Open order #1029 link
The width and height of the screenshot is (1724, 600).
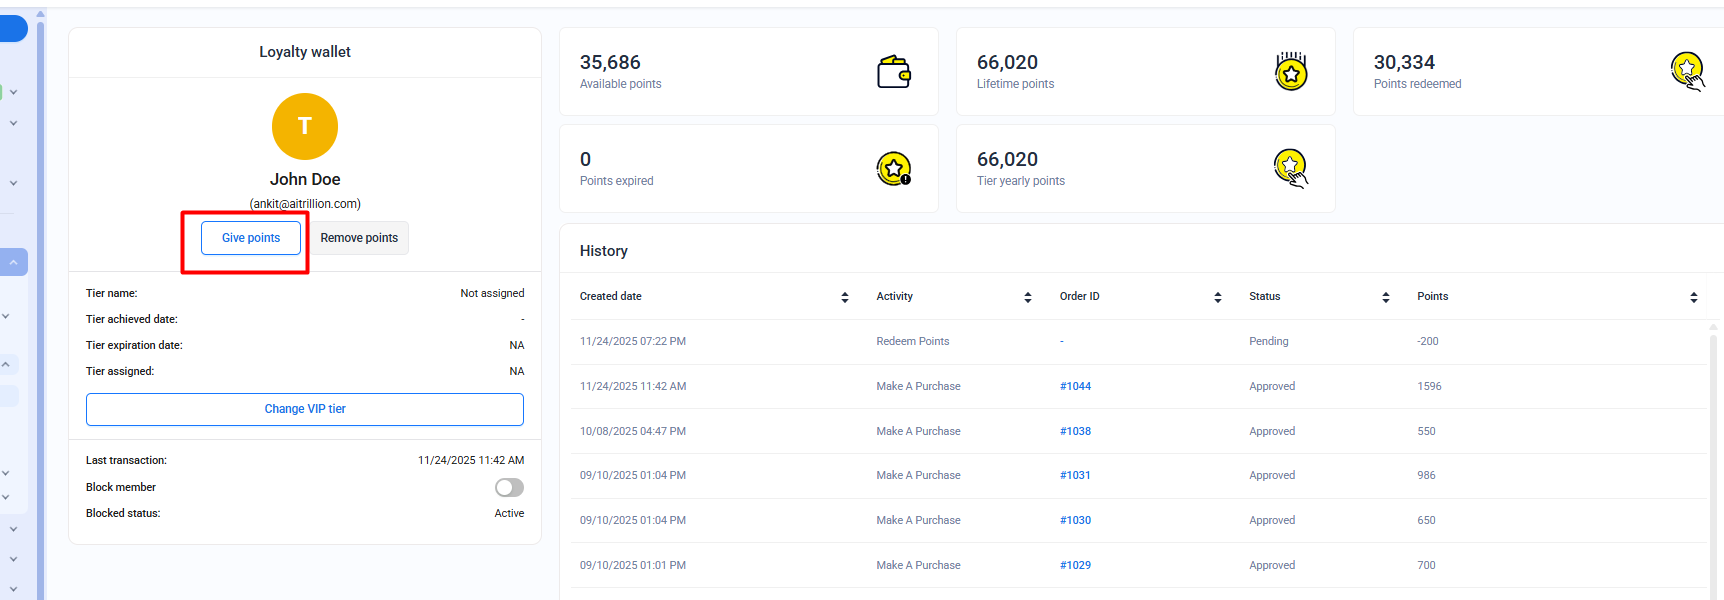coord(1075,565)
